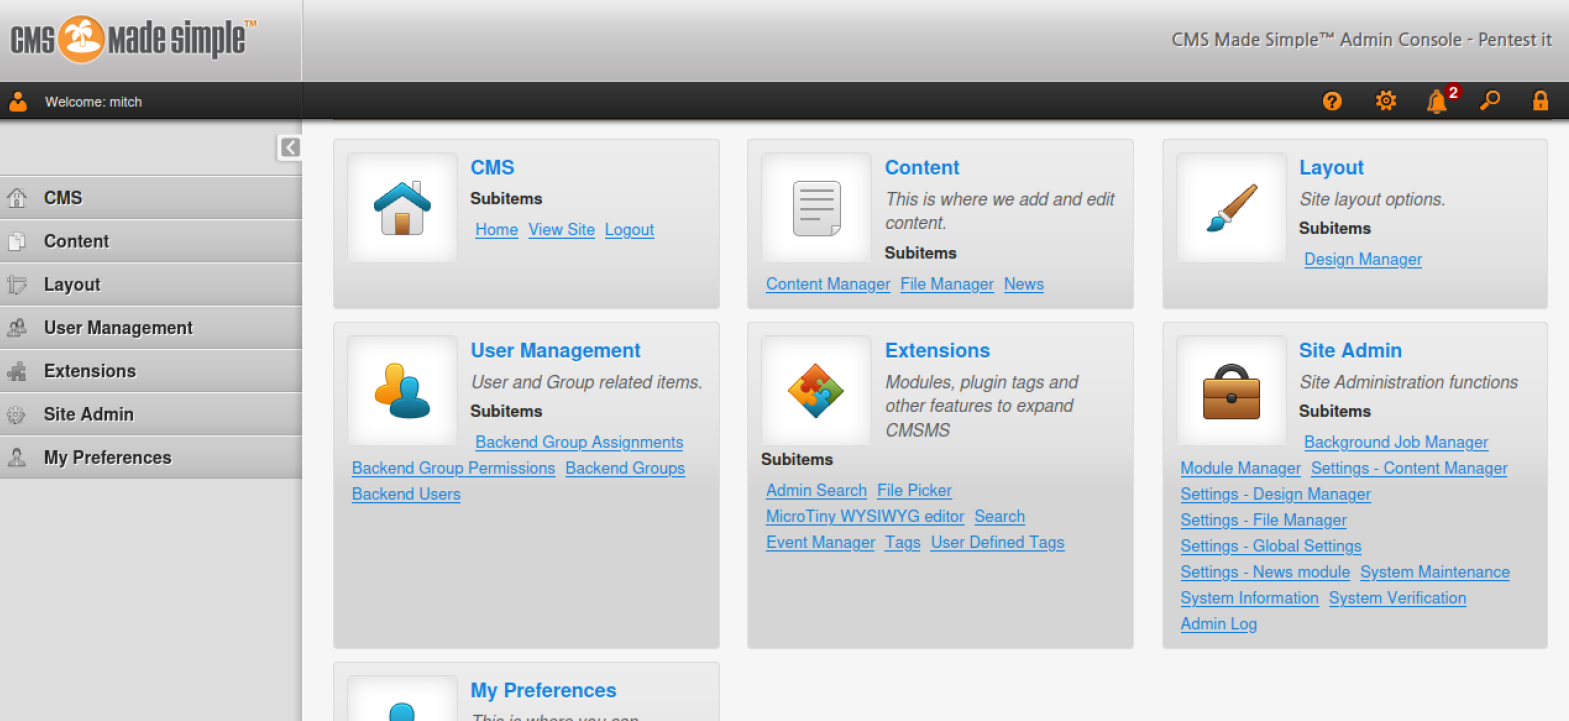Click the User Management card heading
Viewport: 1569px width, 721px height.
tap(555, 351)
